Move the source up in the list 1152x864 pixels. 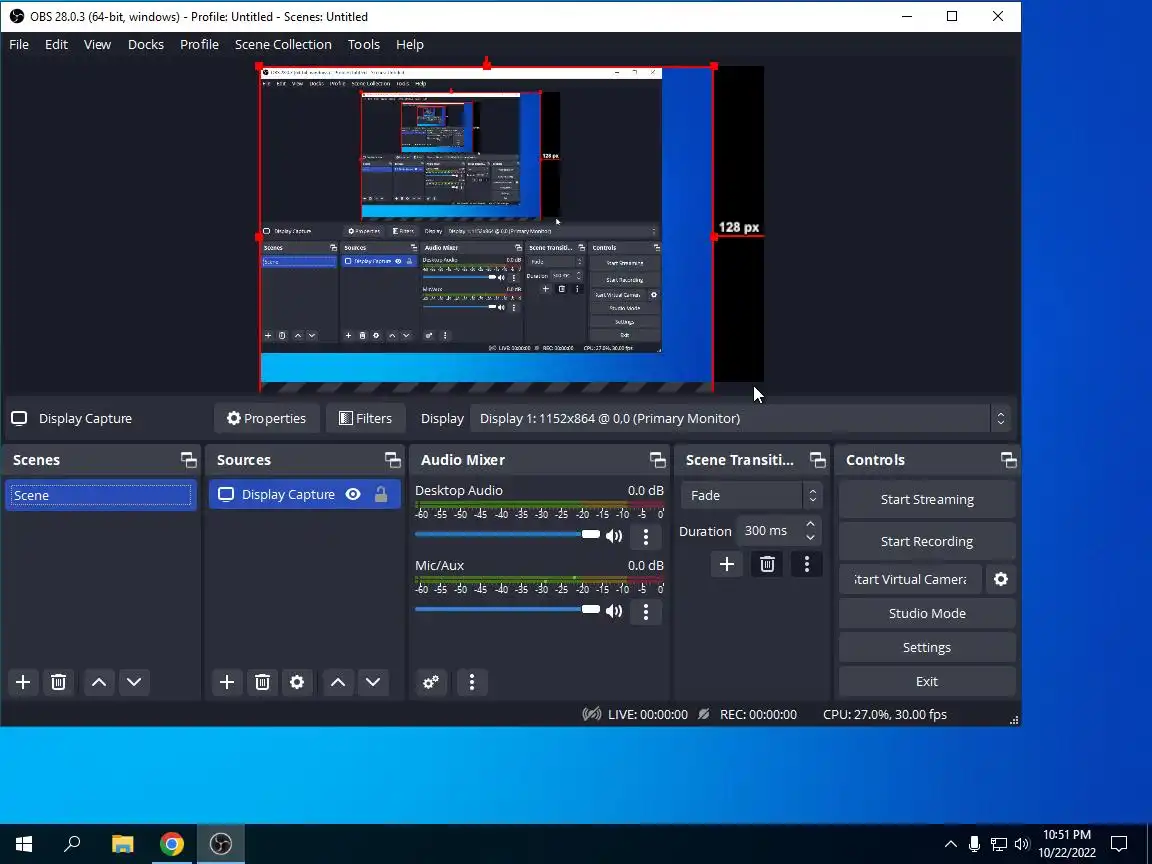click(x=338, y=682)
